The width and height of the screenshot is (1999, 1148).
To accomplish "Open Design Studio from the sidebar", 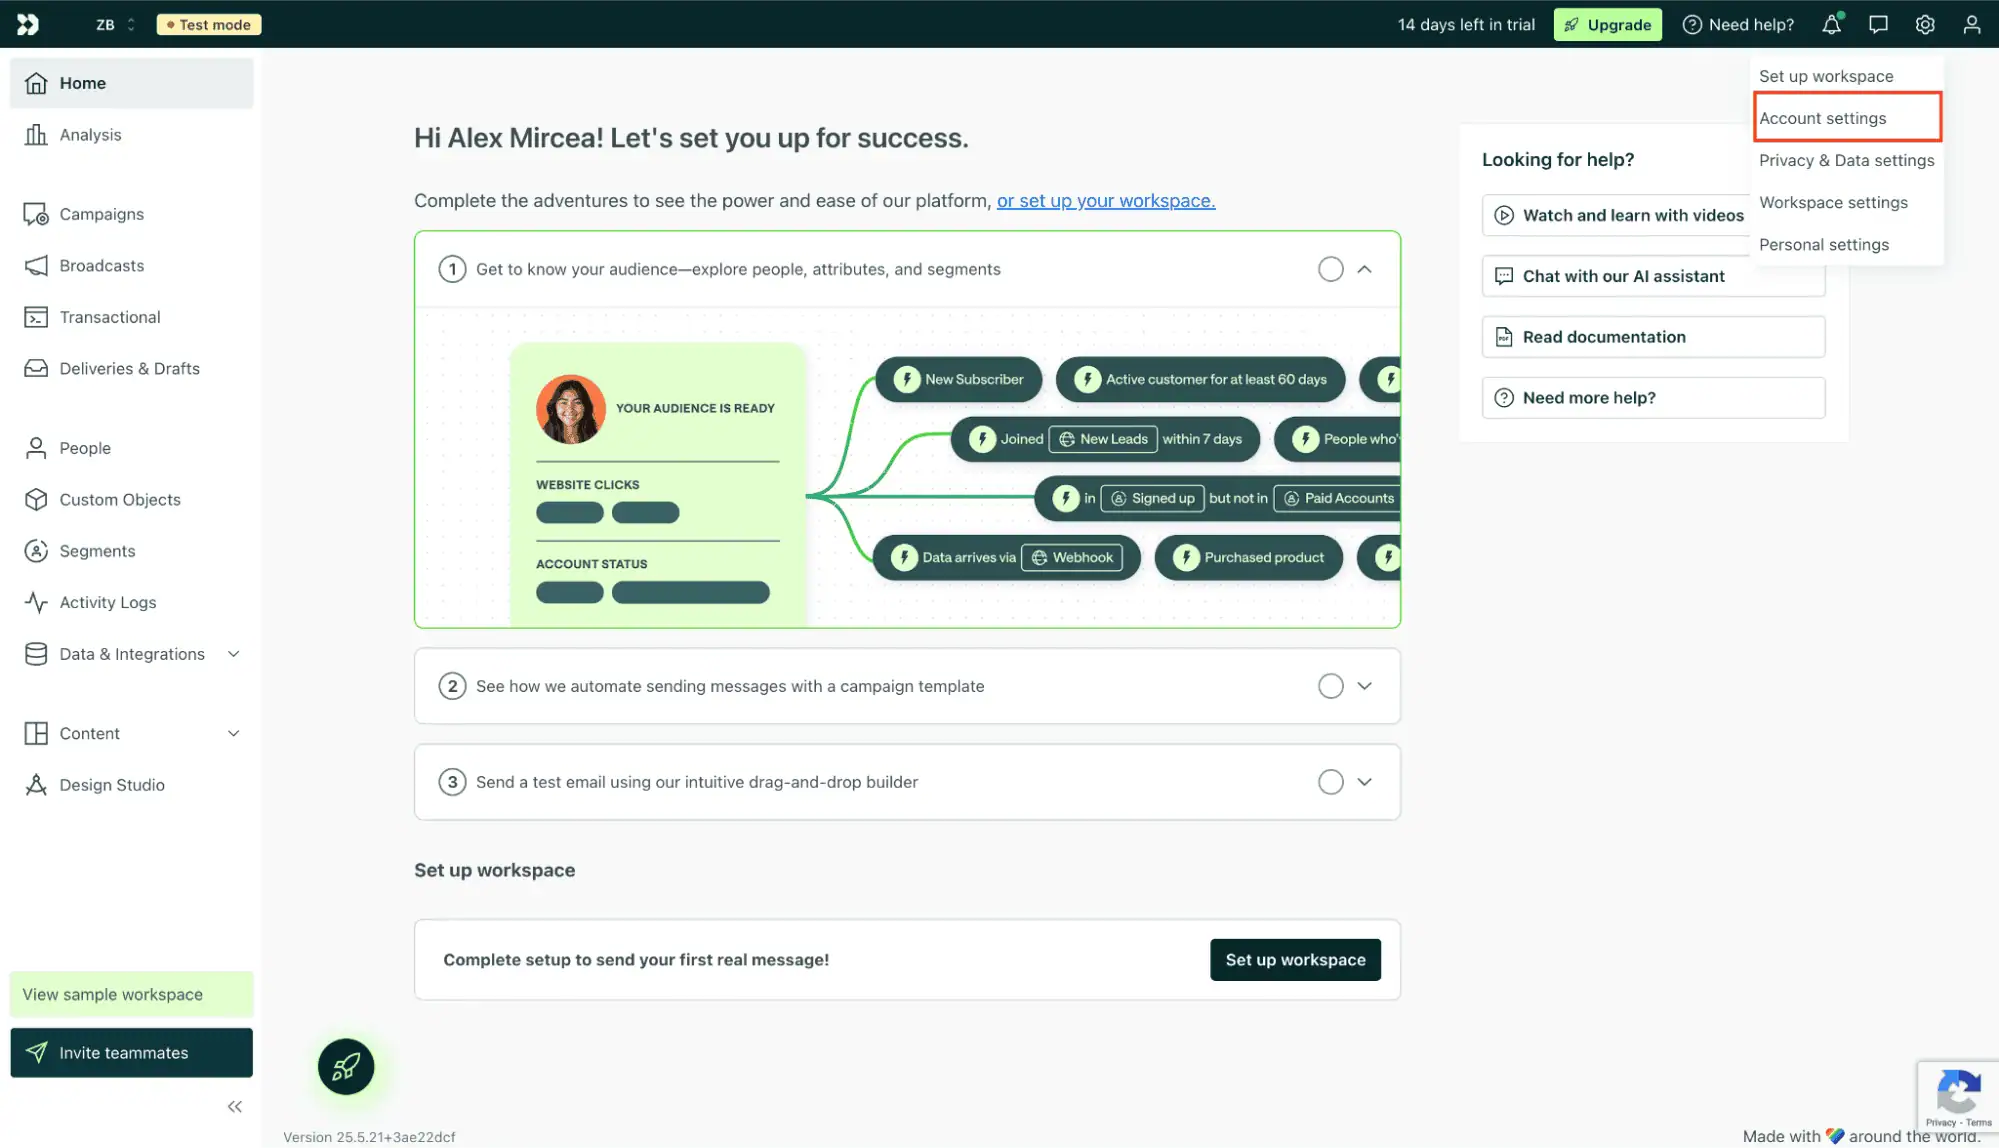I will point(112,784).
